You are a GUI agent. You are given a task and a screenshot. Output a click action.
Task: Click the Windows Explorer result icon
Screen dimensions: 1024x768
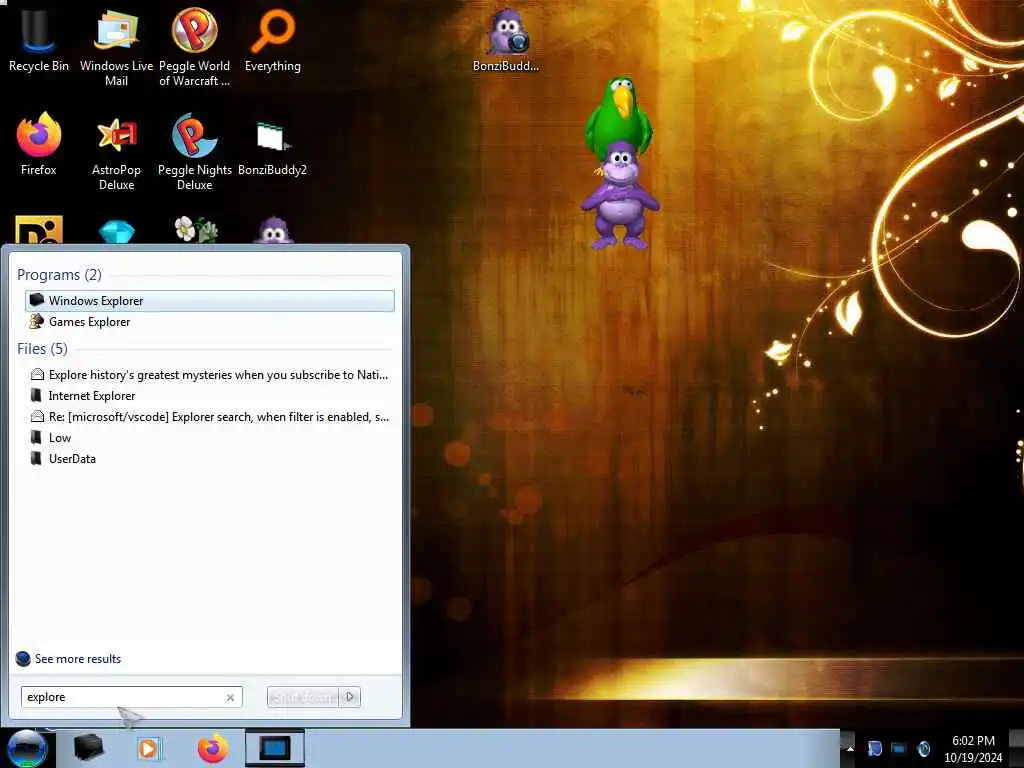tap(37, 300)
